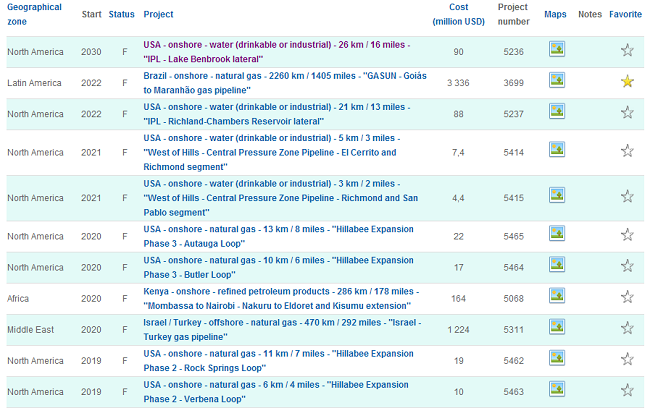650x408 pixels.
Task: Sort table by Status header
Action: (121, 14)
